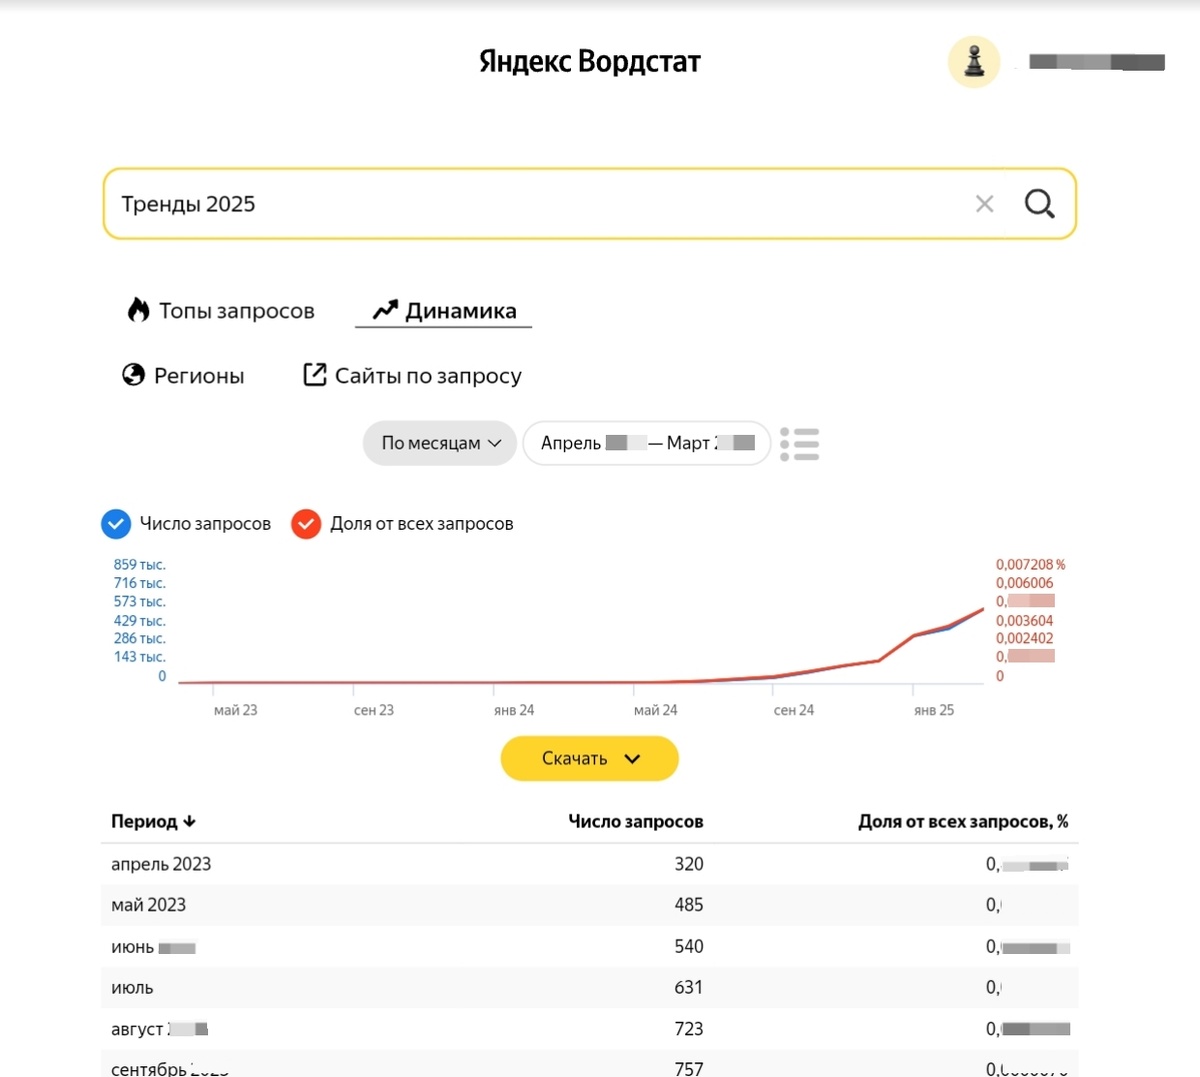Viewport: 1200px width, 1077px height.
Task: Click the value 540 in the июнь row
Action: click(x=689, y=946)
